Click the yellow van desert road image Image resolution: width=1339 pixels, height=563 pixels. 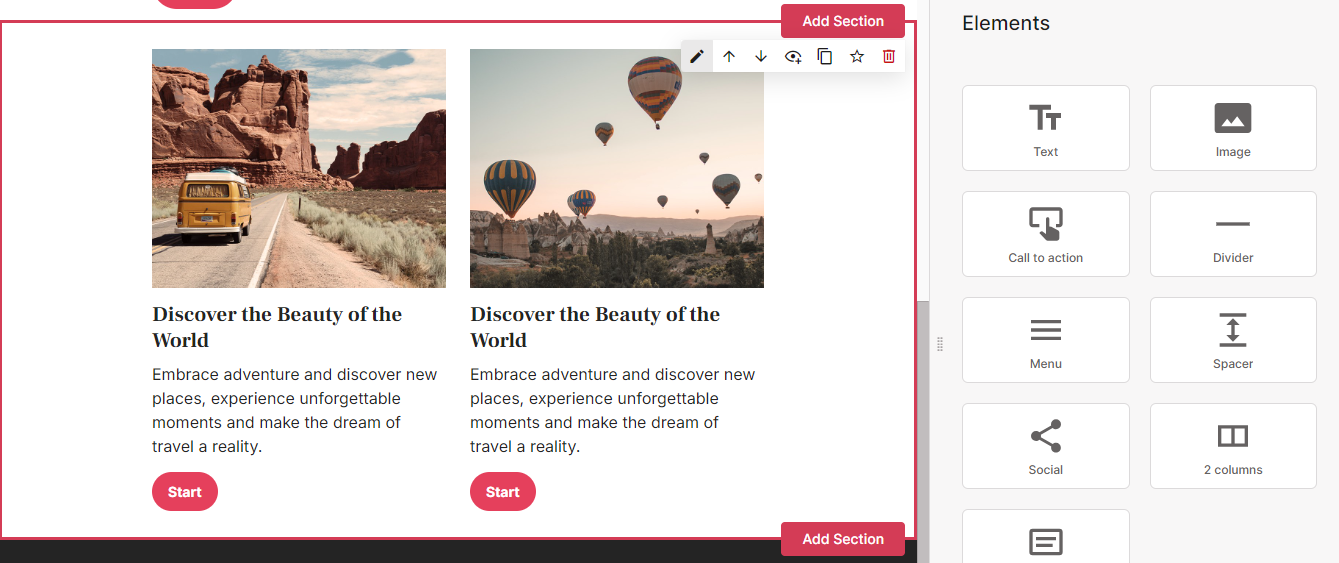click(299, 168)
